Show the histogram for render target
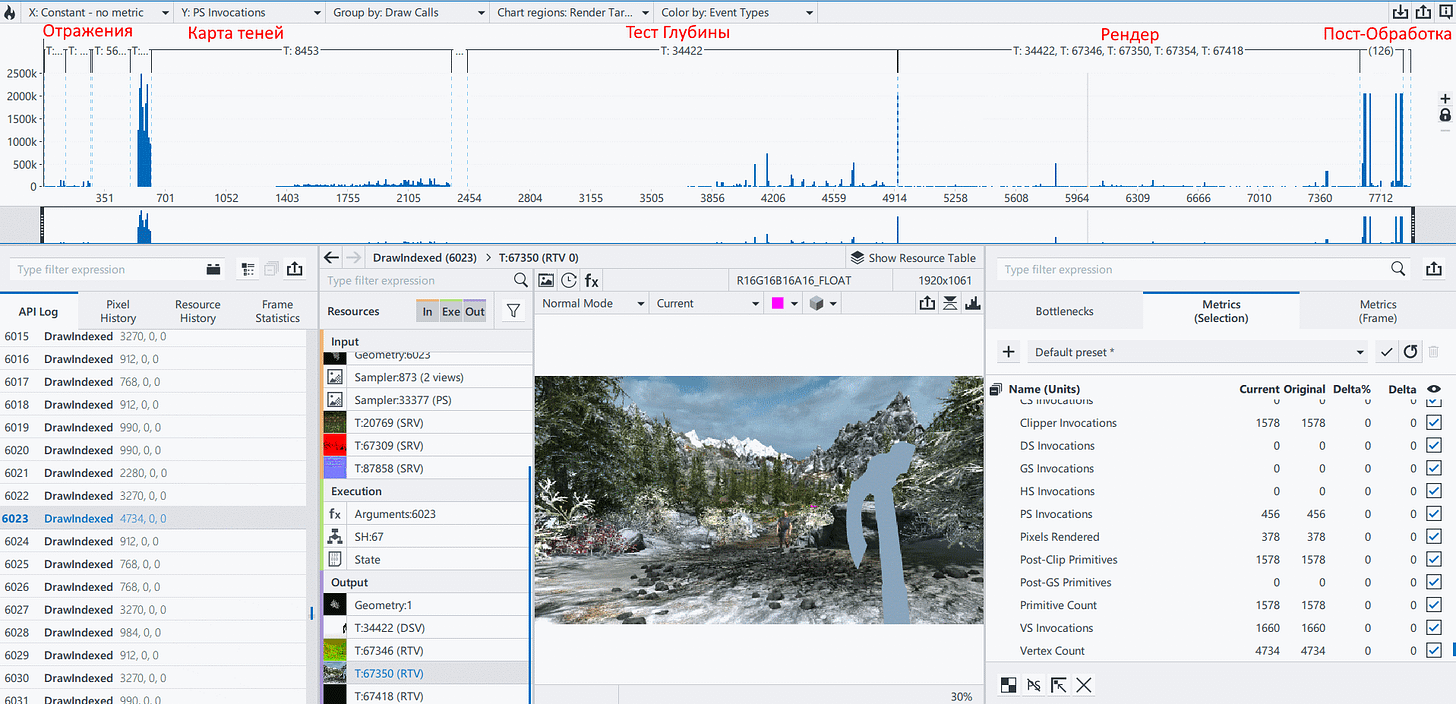This screenshot has height=704, width=1456. [x=972, y=303]
